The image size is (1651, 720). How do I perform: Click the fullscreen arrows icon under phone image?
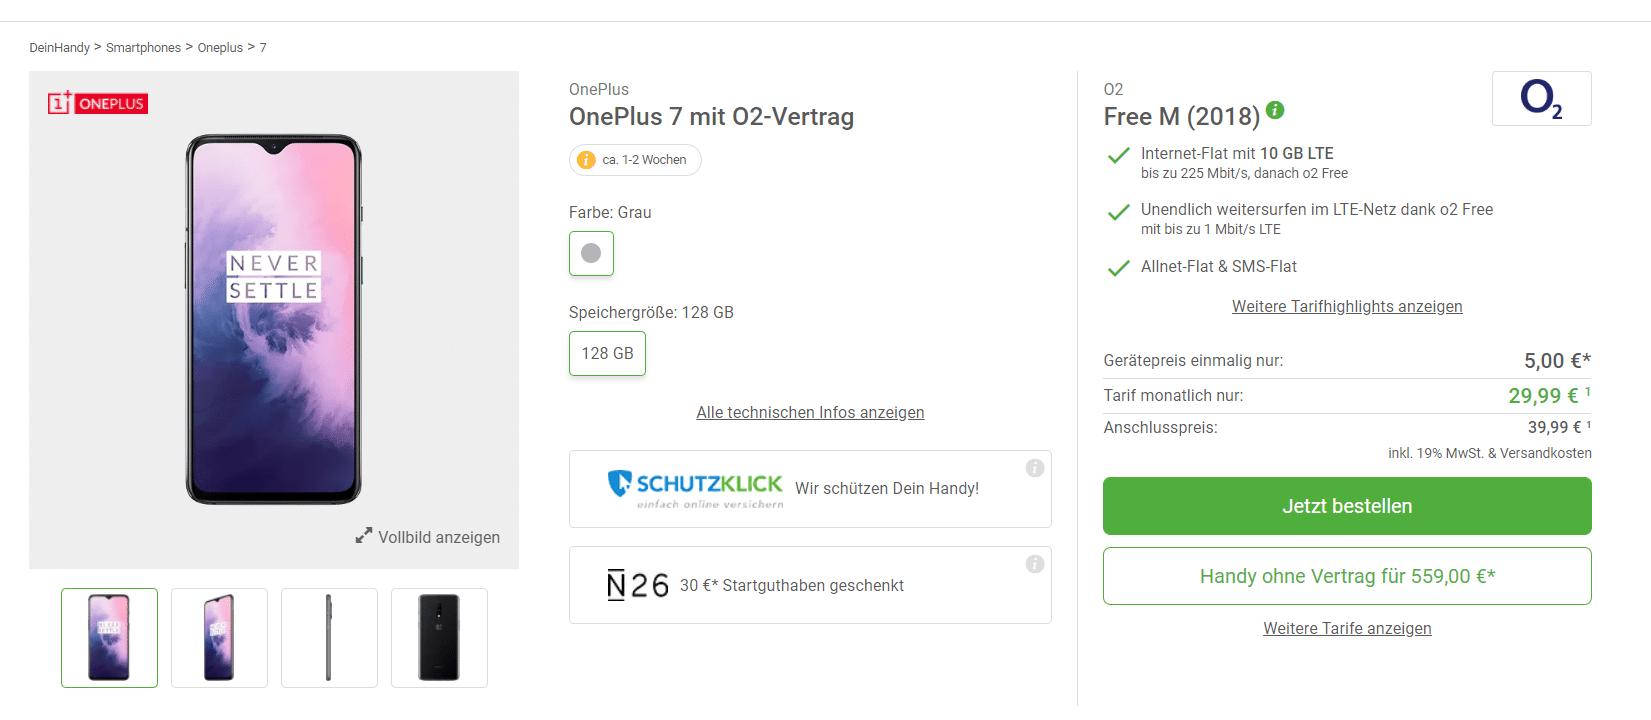[364, 536]
